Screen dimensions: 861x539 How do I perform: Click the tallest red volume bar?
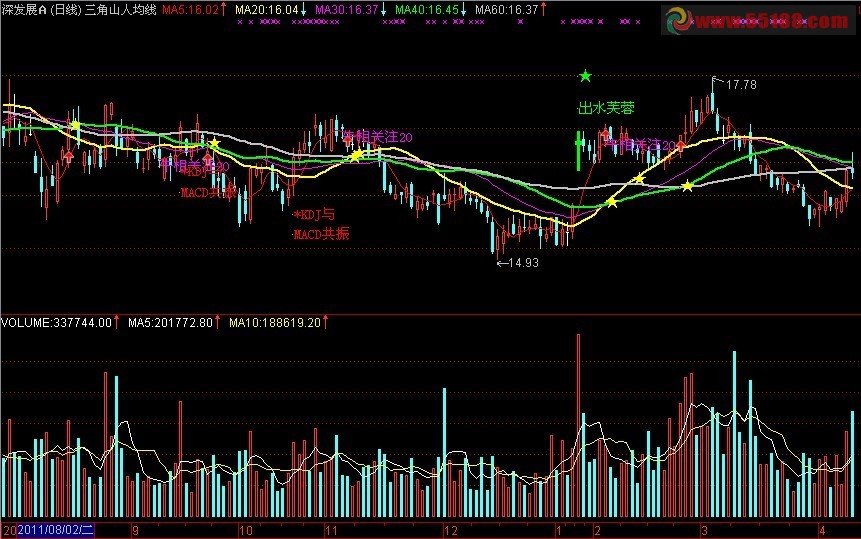click(x=578, y=425)
